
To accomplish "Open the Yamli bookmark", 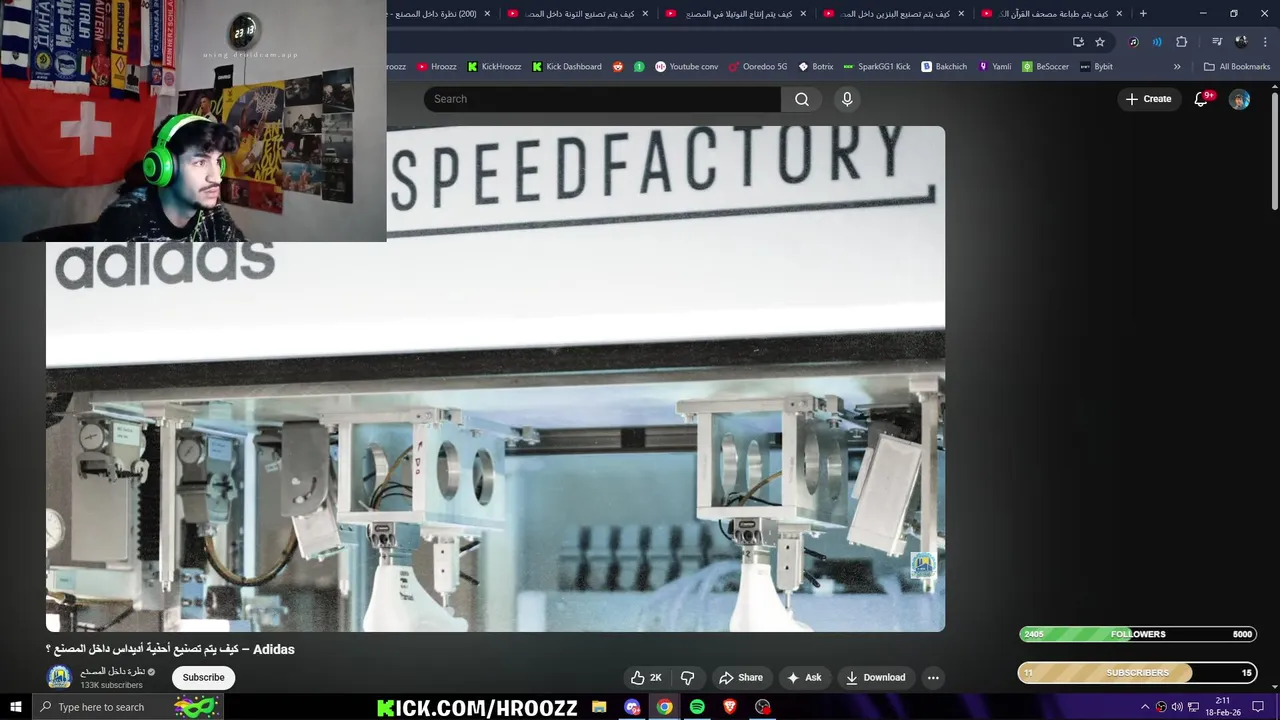I will click(995, 67).
